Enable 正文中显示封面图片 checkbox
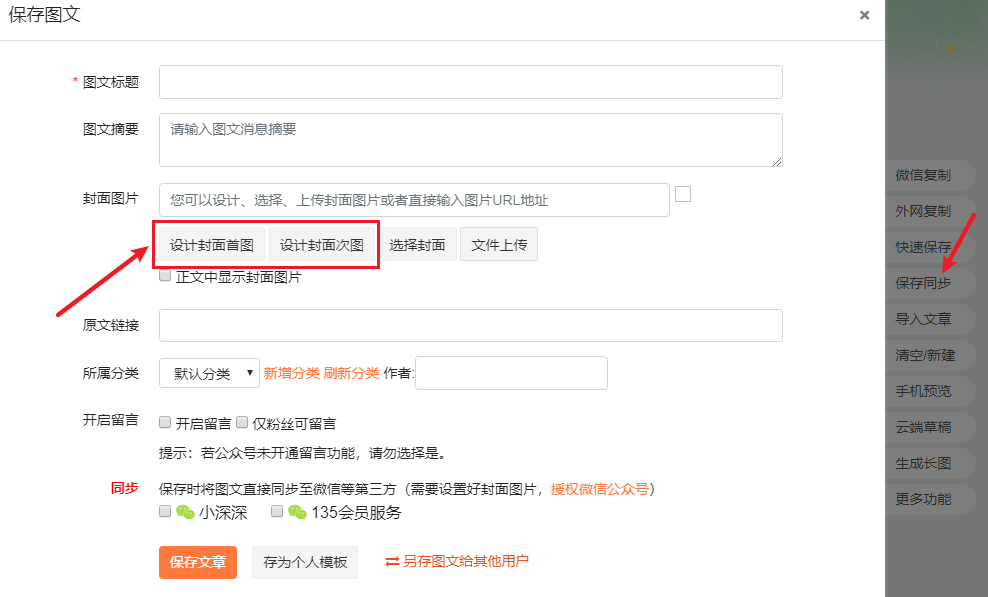 pos(165,275)
